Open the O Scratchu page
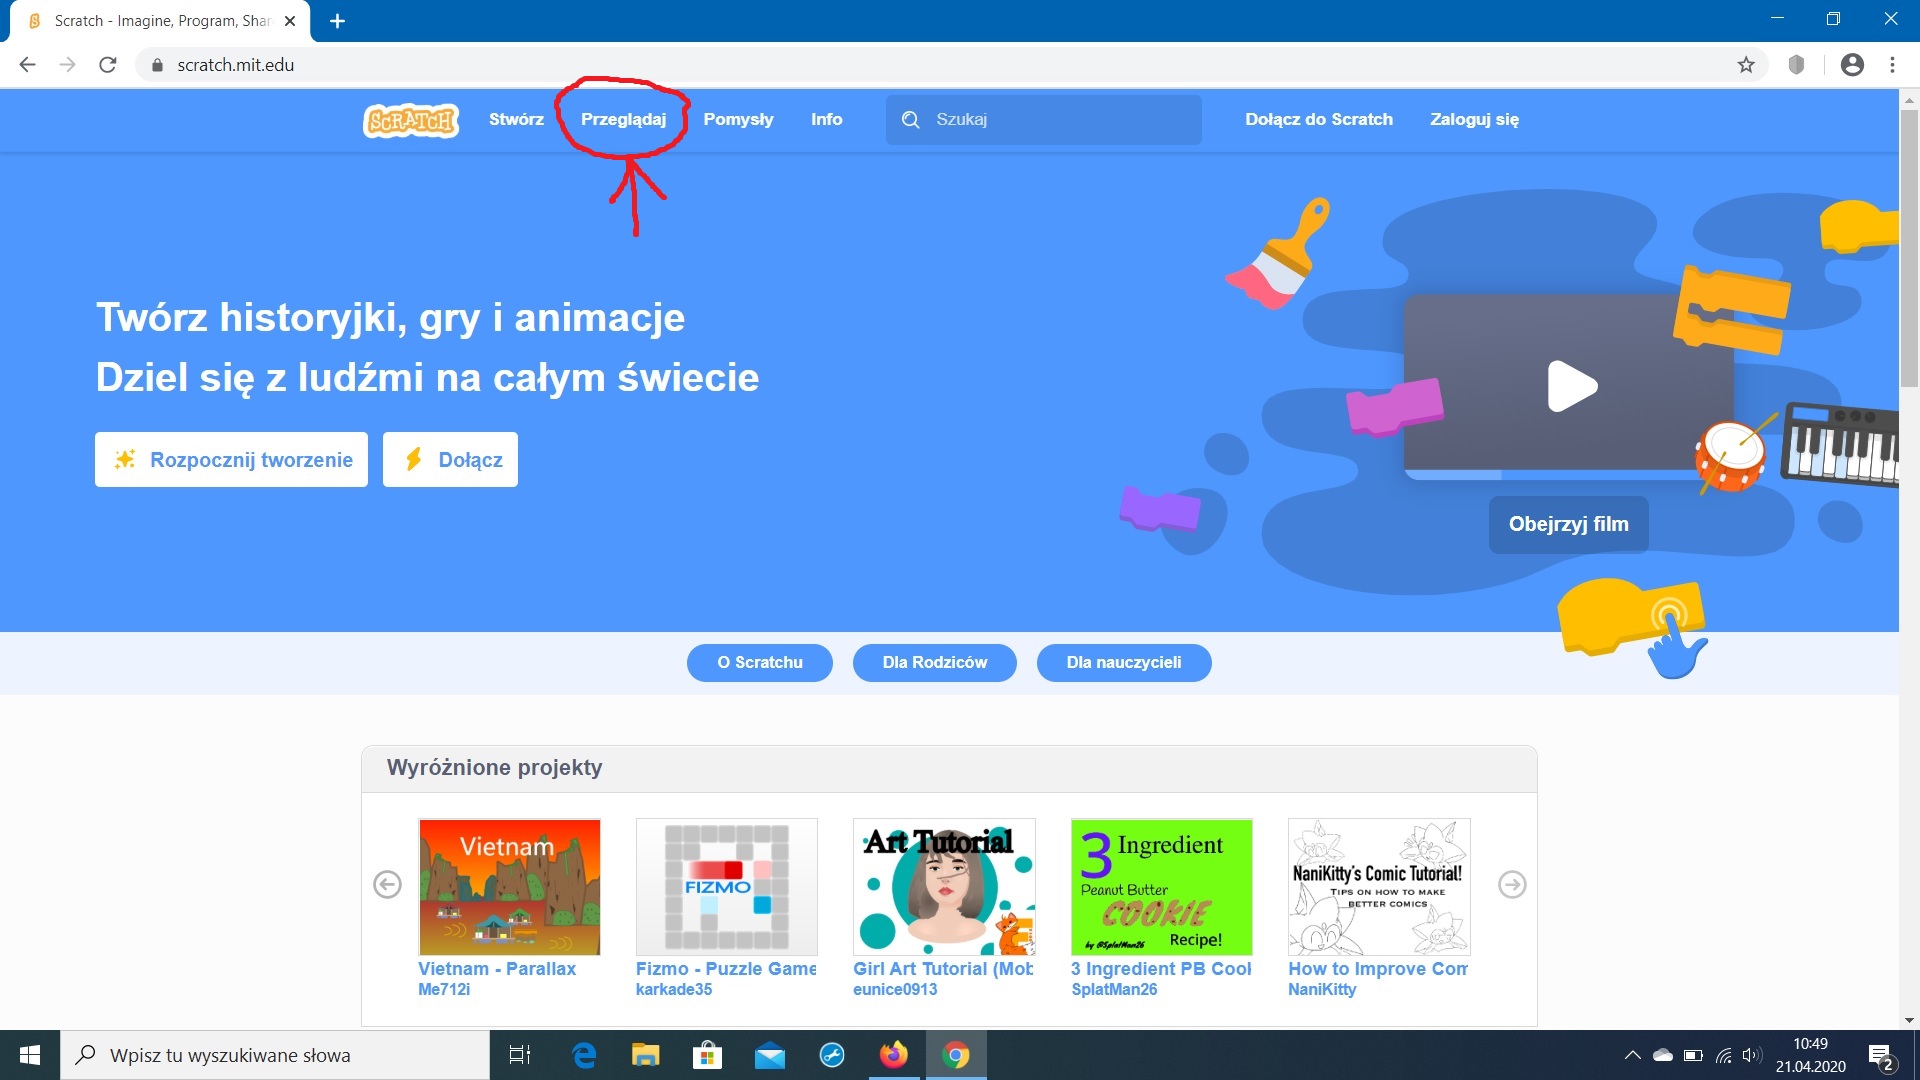This screenshot has width=1920, height=1080. coord(759,662)
